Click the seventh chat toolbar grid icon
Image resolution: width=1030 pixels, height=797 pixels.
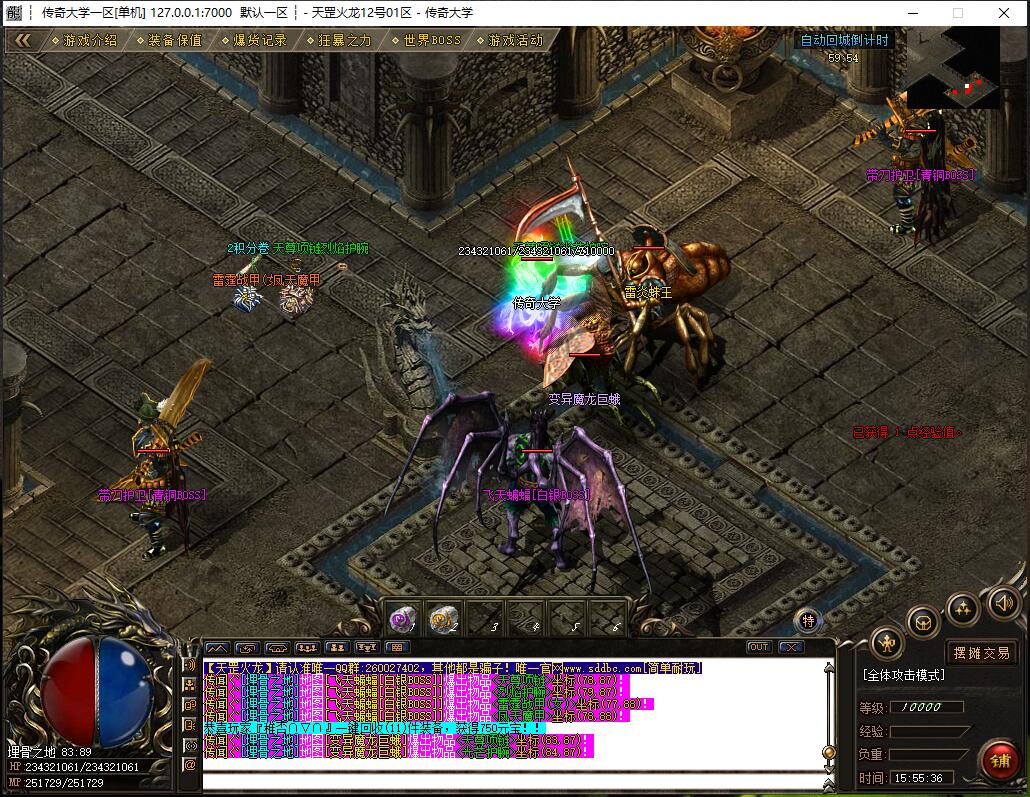coord(397,647)
